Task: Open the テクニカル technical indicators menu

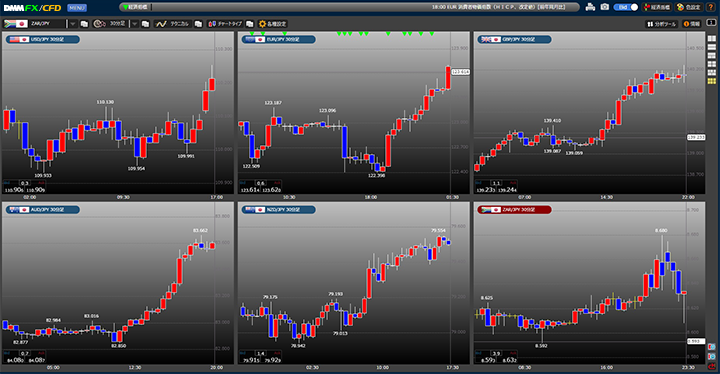Action: (x=173, y=23)
